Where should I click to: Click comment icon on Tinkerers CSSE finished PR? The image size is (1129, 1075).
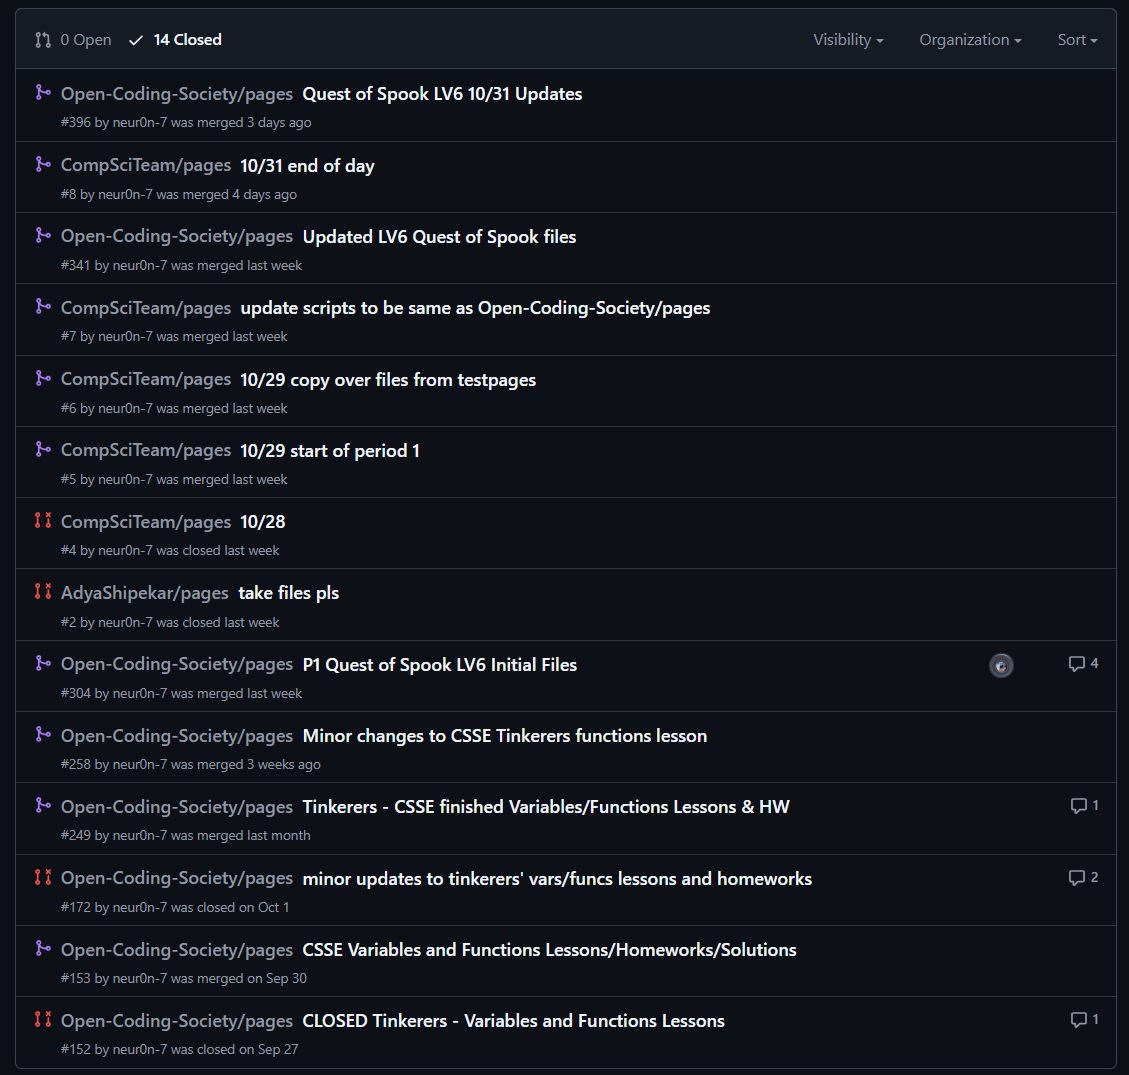click(x=1084, y=806)
